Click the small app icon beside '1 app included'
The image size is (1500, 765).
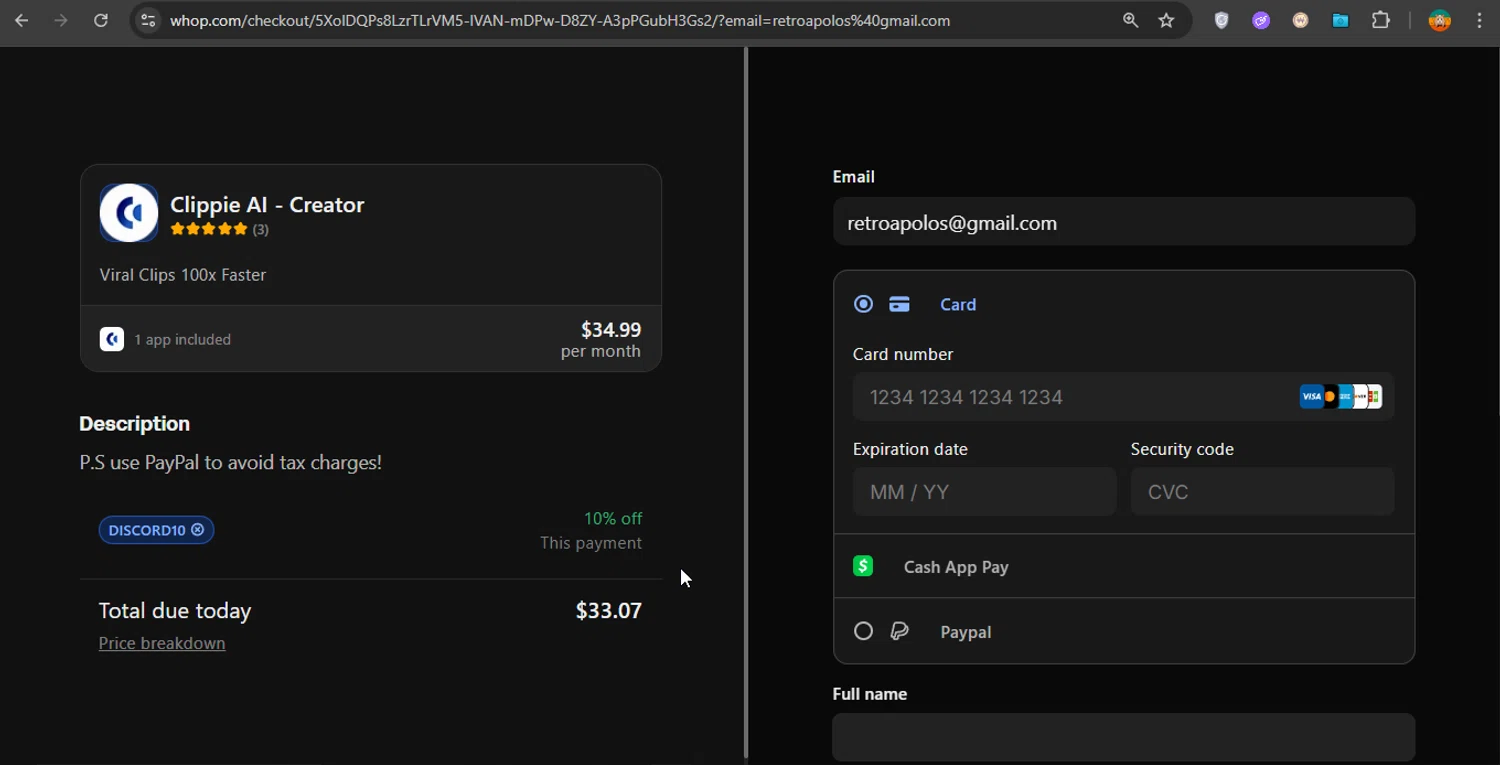click(112, 339)
